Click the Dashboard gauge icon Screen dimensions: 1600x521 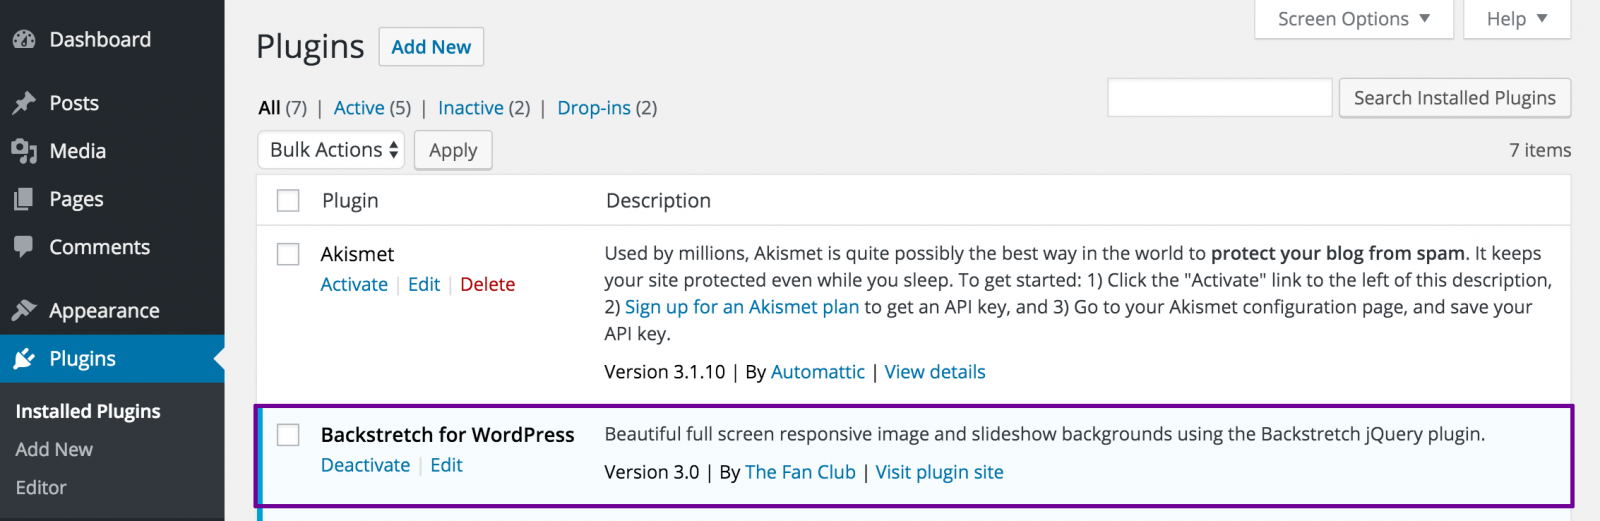pyautogui.click(x=24, y=40)
